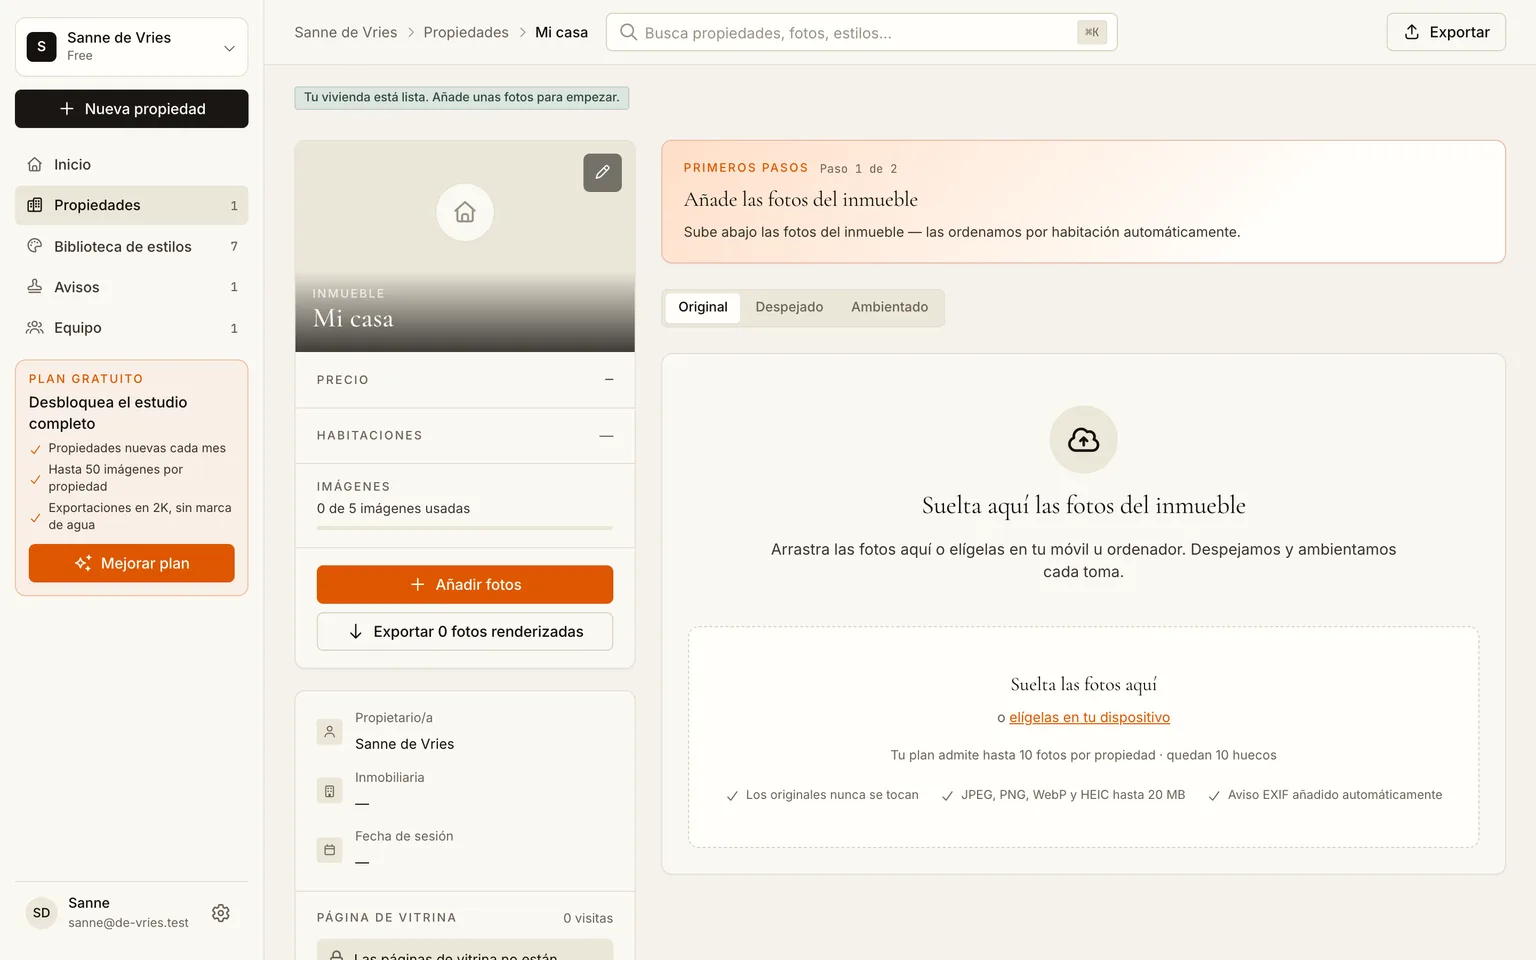Click the Exportar button
Screen dimensions: 1536x960
click(1446, 32)
